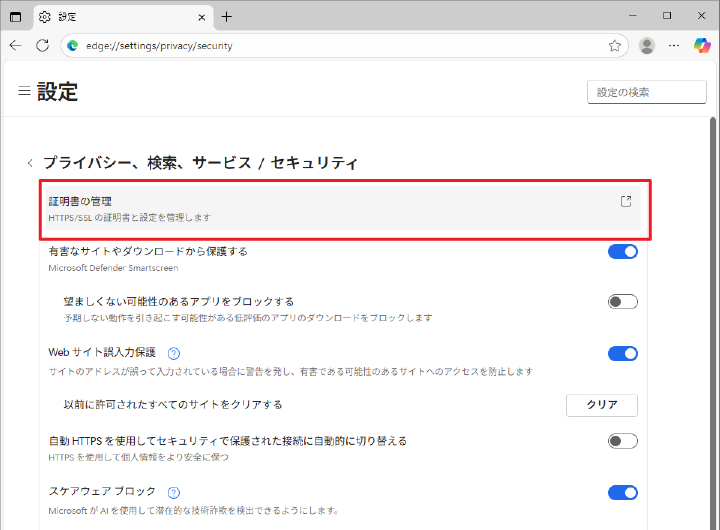Screen dimensions: 720x530
Task: Click the 設定の検索 search field
Action: 646,92
